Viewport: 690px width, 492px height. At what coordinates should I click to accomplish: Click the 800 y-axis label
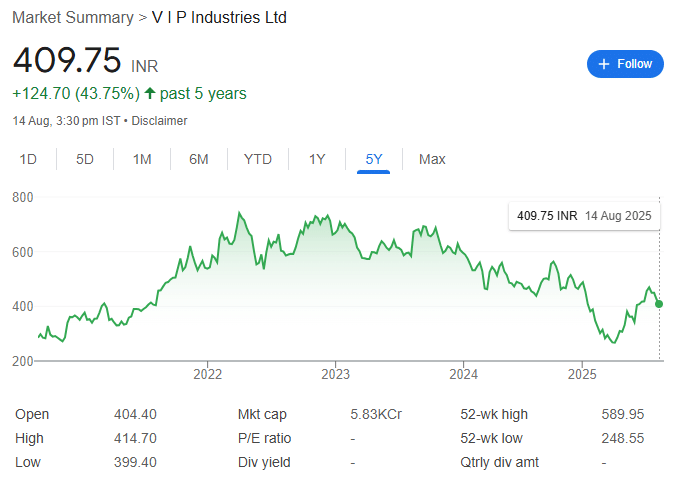[x=23, y=198]
